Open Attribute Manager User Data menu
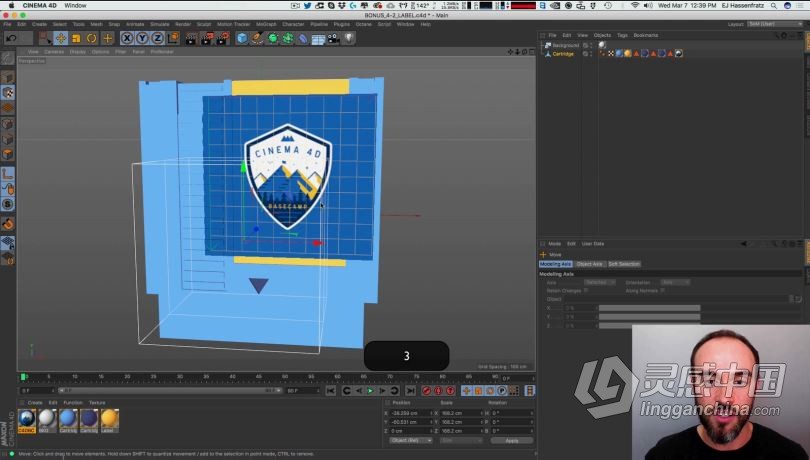This screenshot has width=810, height=460. tap(593, 243)
